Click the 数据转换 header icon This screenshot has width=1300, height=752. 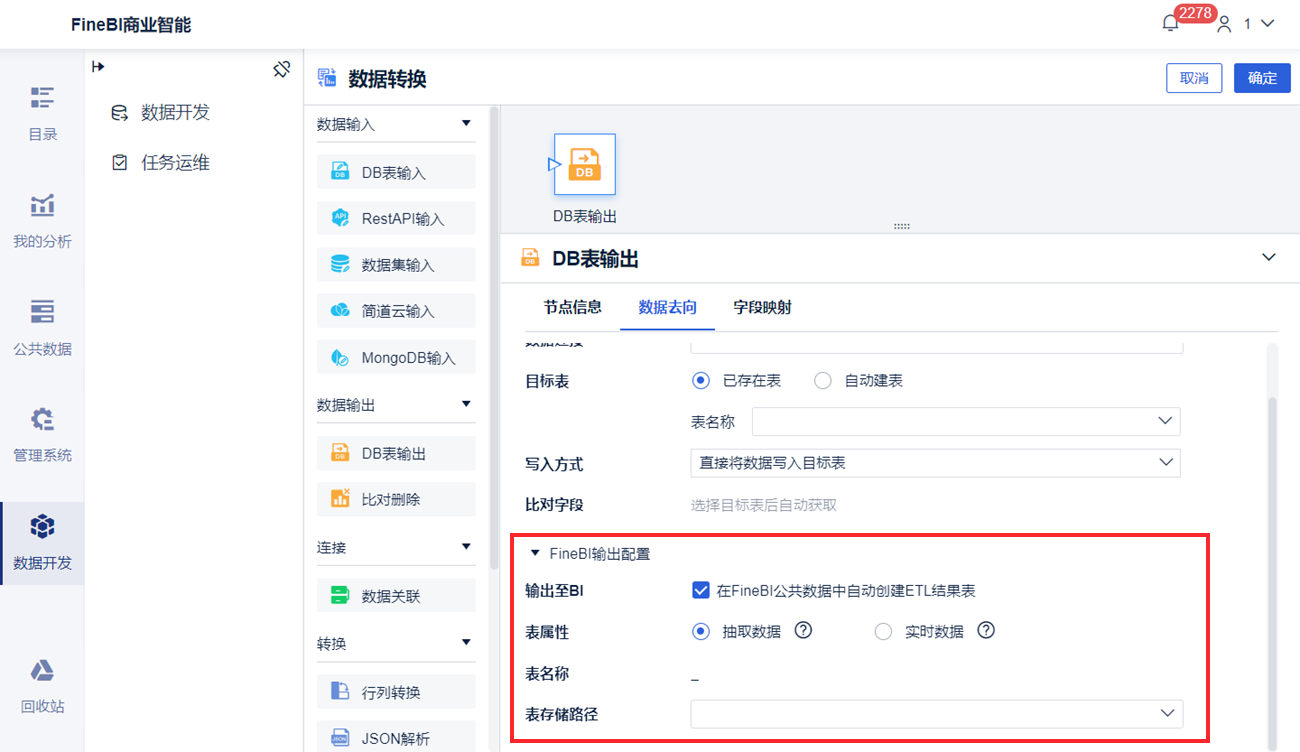pos(326,78)
